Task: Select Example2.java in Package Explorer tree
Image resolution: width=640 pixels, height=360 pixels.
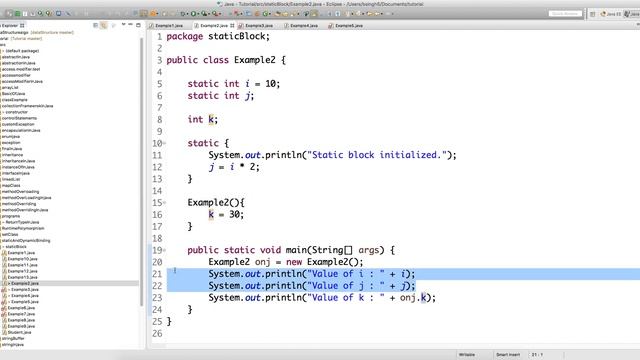Action: tap(24, 283)
